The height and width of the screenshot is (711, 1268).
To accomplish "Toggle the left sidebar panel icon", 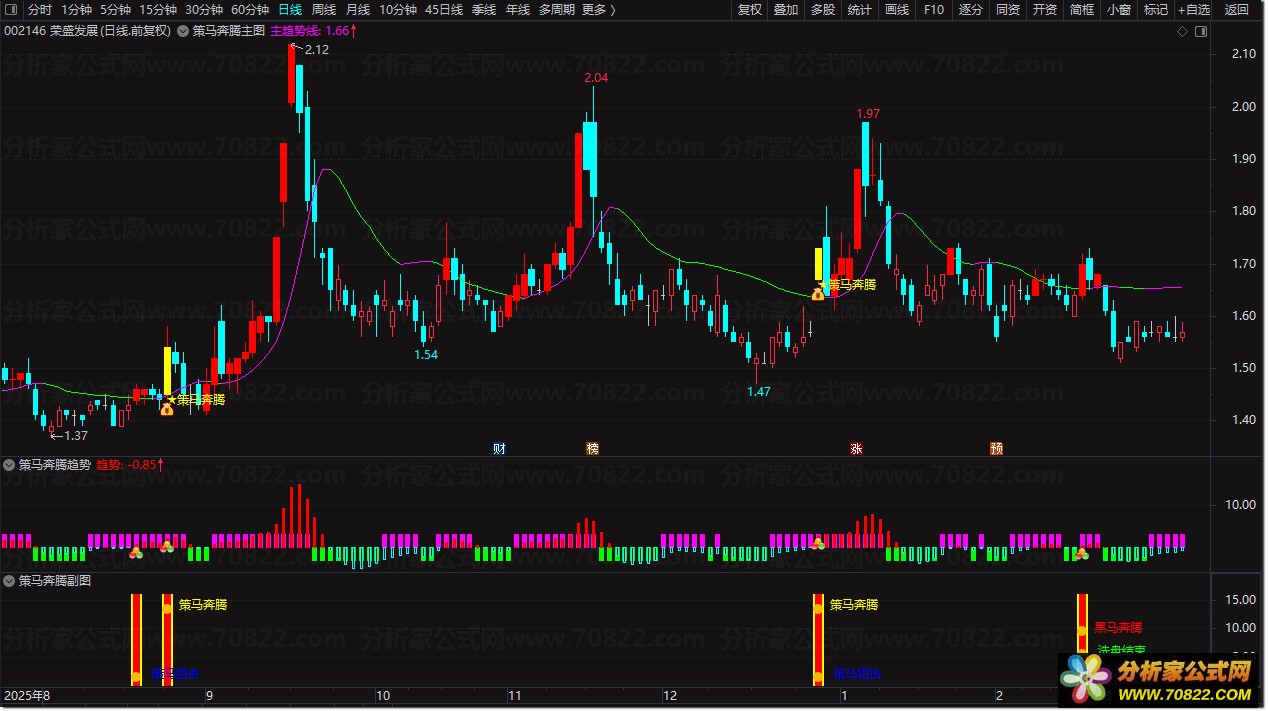I will coord(10,10).
